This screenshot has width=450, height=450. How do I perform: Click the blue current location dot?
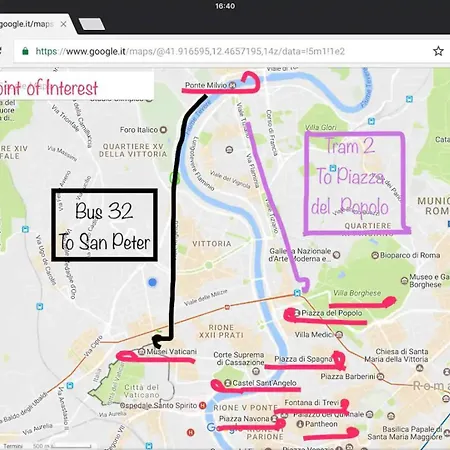coord(152,282)
